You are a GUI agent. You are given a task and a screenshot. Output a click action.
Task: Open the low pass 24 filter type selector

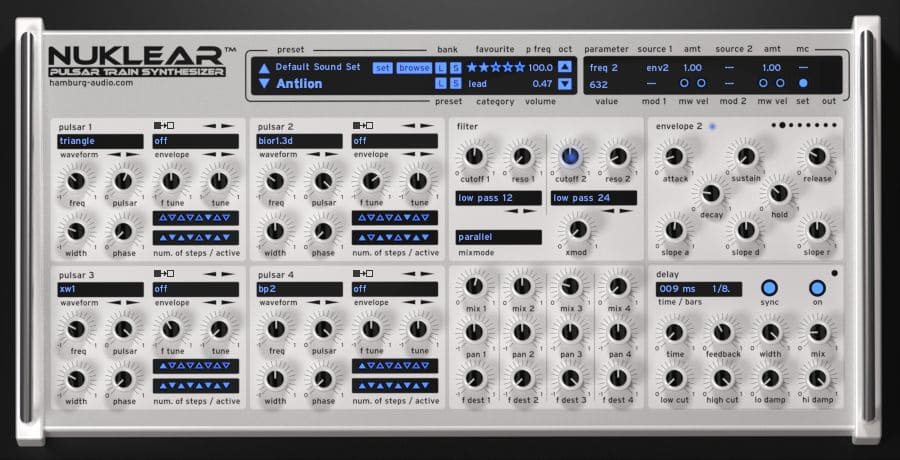(x=594, y=198)
